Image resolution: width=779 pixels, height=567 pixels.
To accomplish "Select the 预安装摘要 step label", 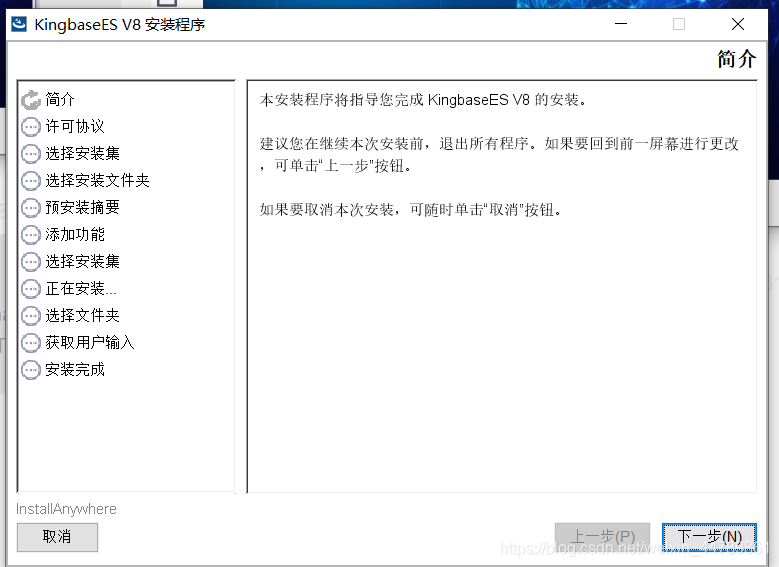I will pos(82,207).
